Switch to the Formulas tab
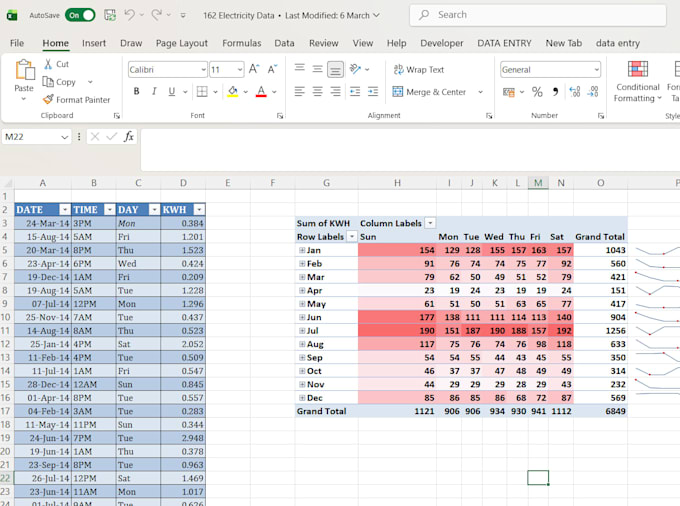This screenshot has width=680, height=506. click(x=242, y=43)
